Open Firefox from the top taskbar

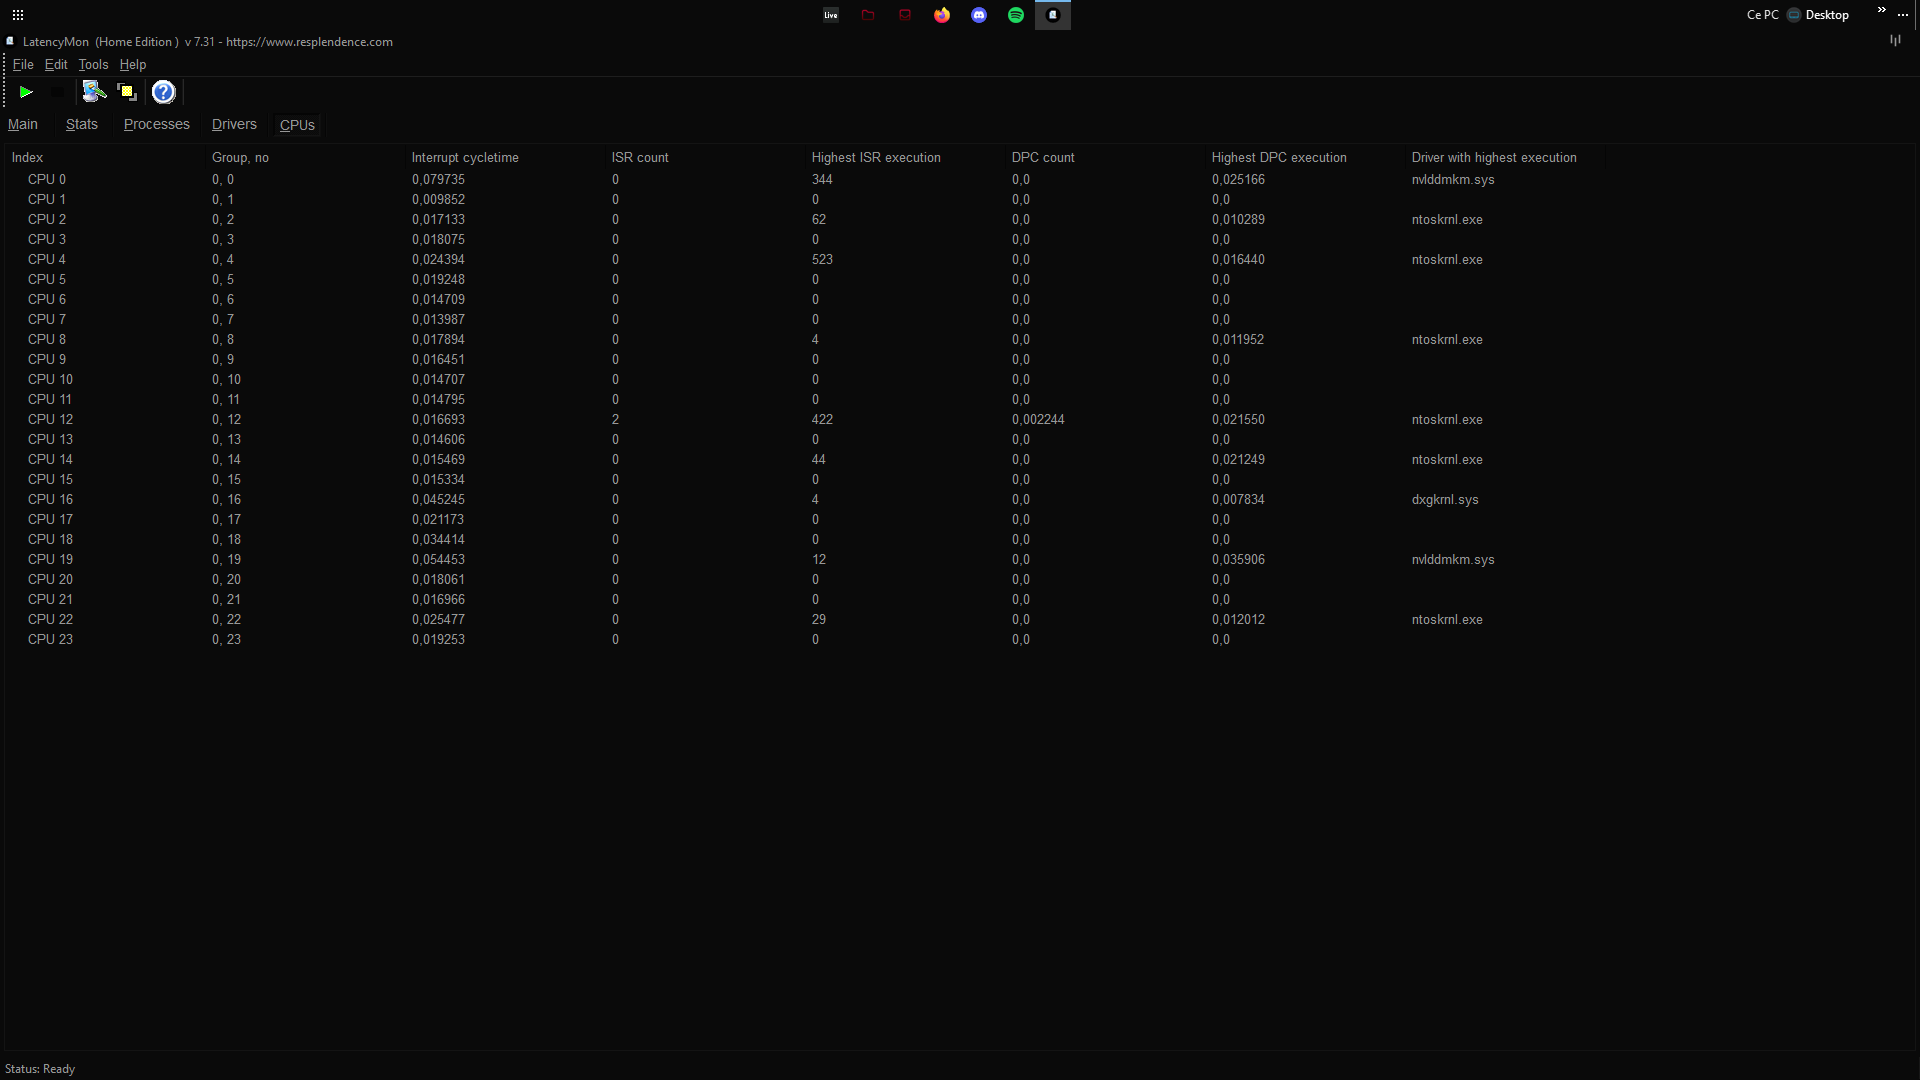point(942,15)
